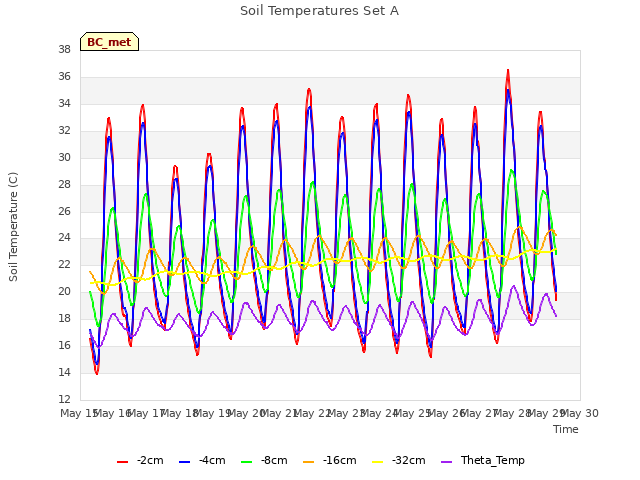Click the purple Theta_Temp legend color marker
The width and height of the screenshot is (640, 480).
(447, 462)
